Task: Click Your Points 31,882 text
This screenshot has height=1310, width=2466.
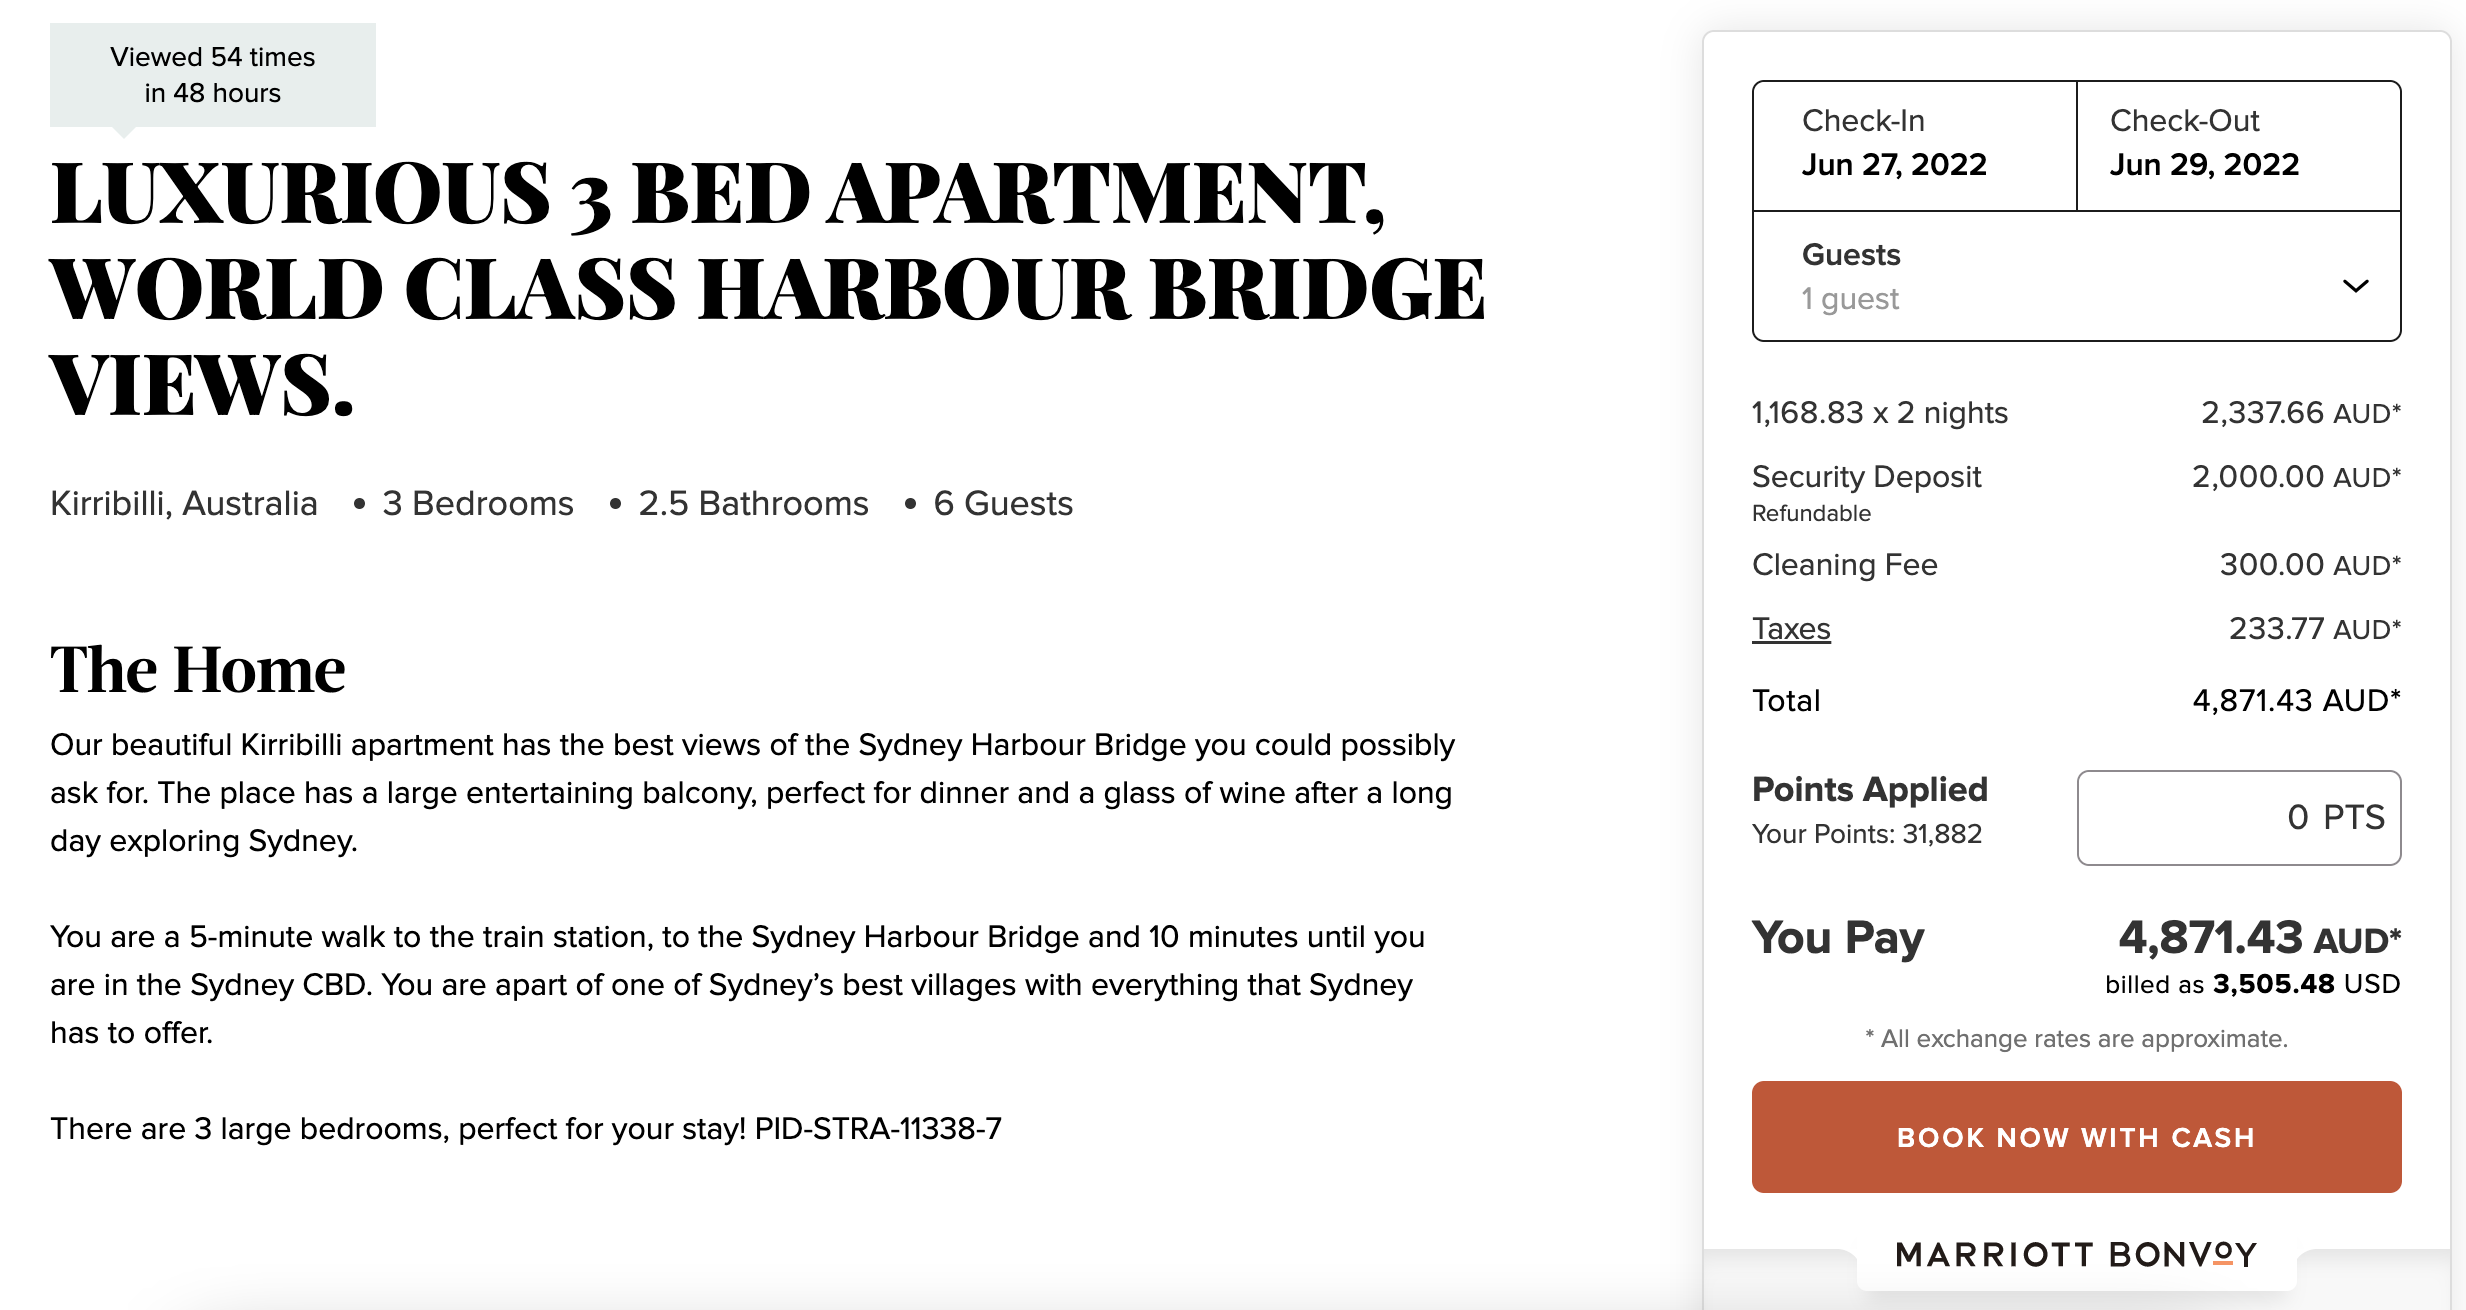Action: click(1866, 834)
